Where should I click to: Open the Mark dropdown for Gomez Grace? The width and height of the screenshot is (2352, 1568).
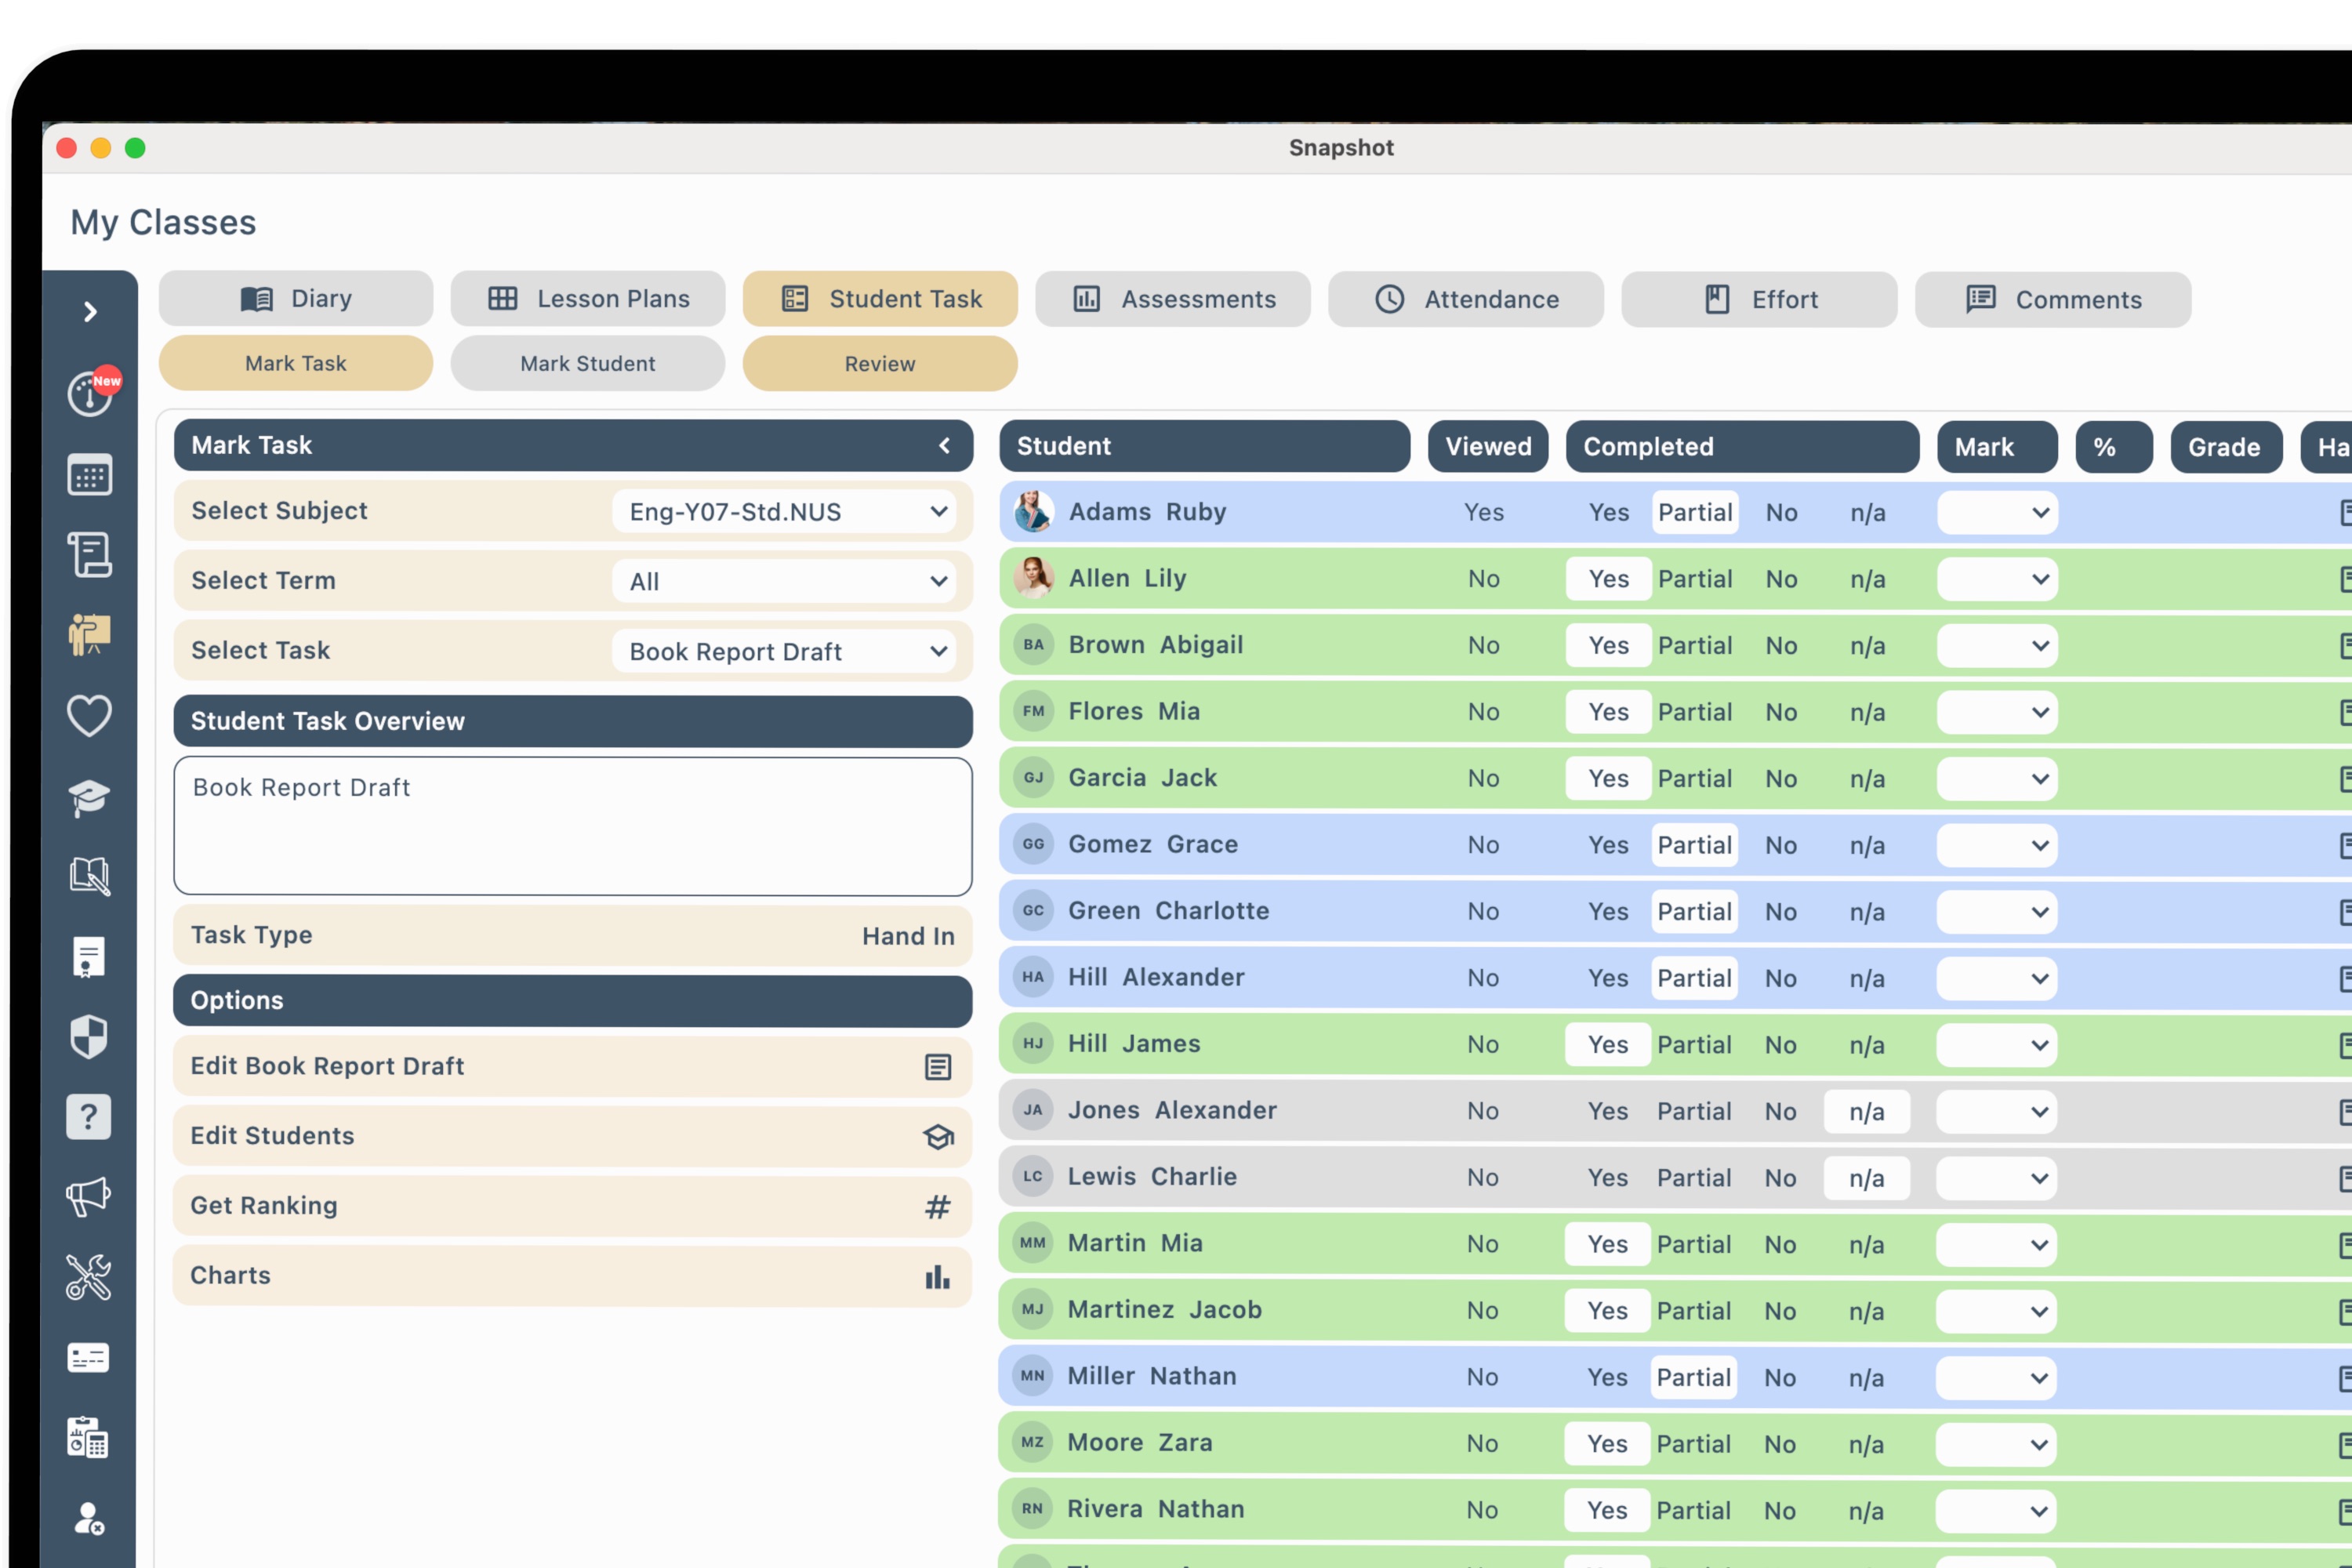tap(1997, 846)
